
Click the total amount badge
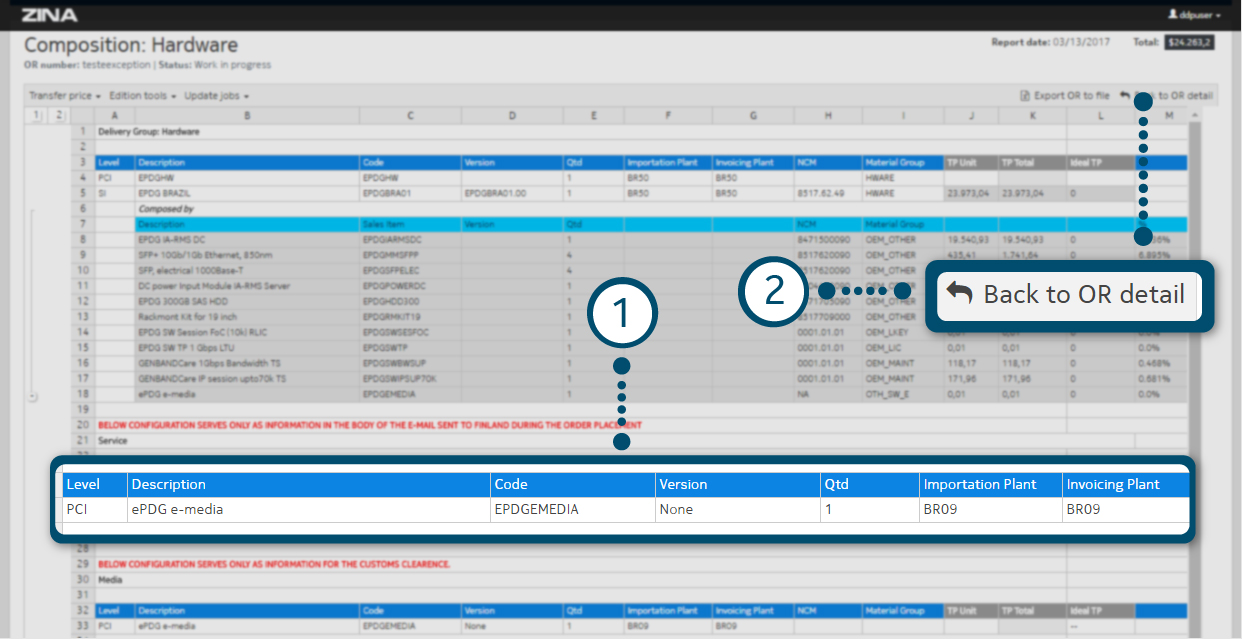[x=1189, y=43]
